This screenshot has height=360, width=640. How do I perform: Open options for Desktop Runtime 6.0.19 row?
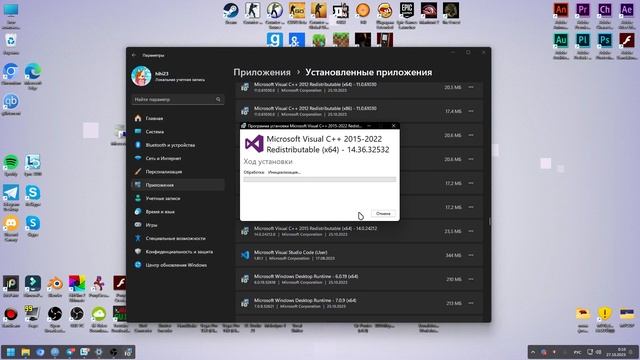point(471,279)
